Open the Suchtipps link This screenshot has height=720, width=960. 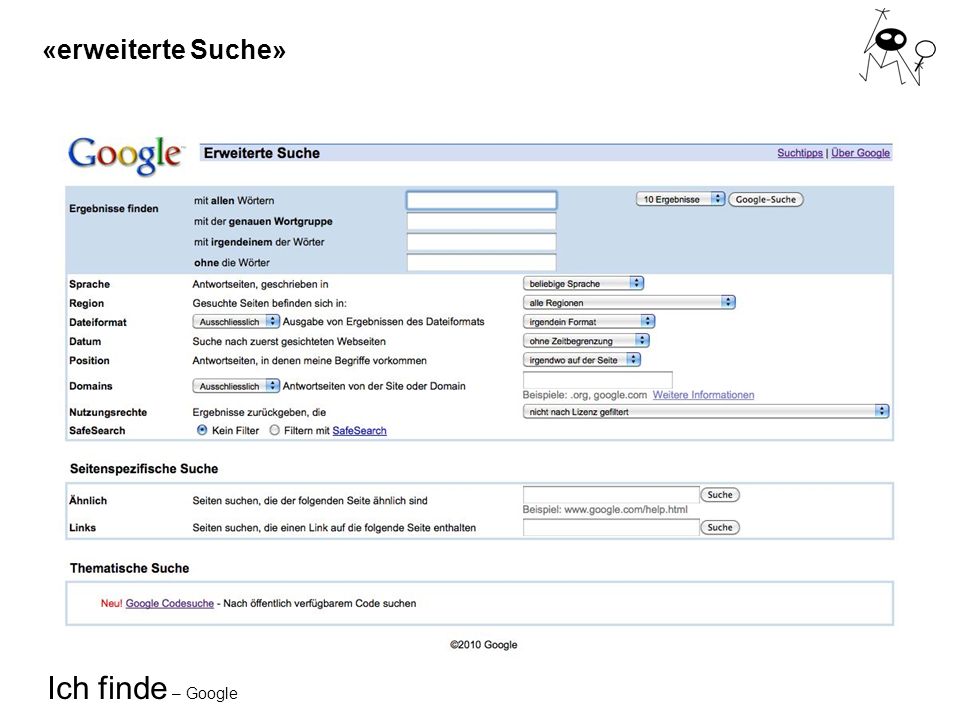(x=800, y=153)
